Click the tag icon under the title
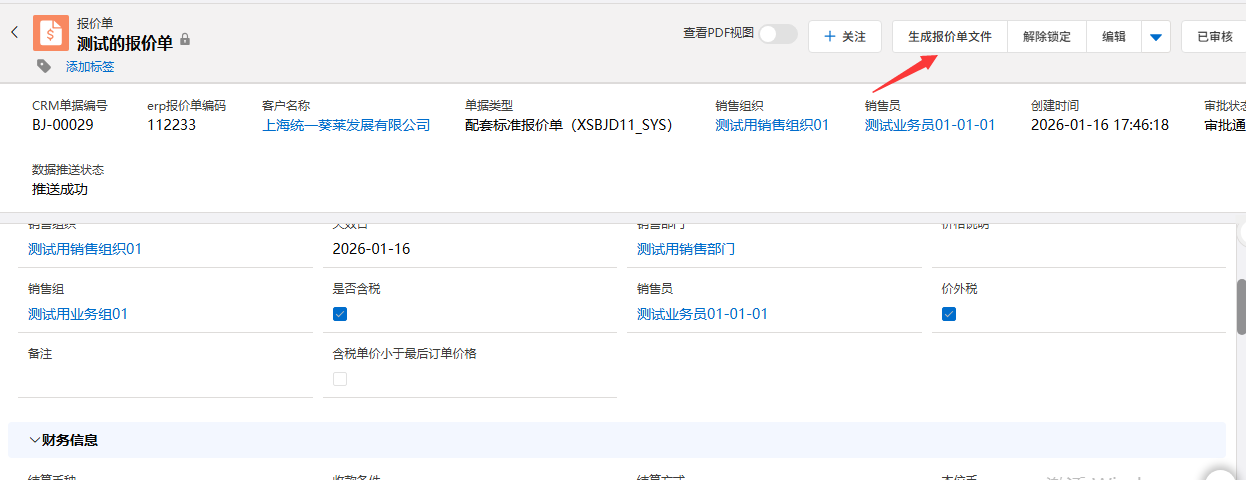 pyautogui.click(x=44, y=66)
